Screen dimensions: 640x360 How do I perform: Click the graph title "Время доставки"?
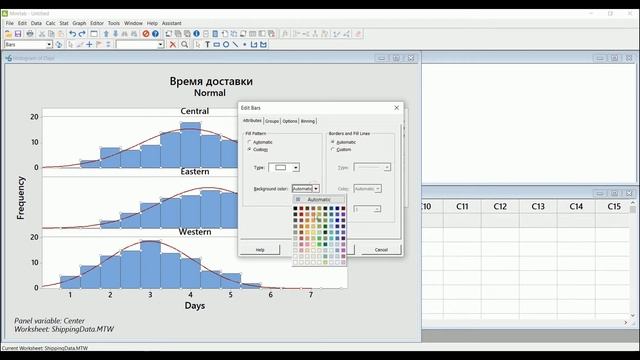coord(211,81)
